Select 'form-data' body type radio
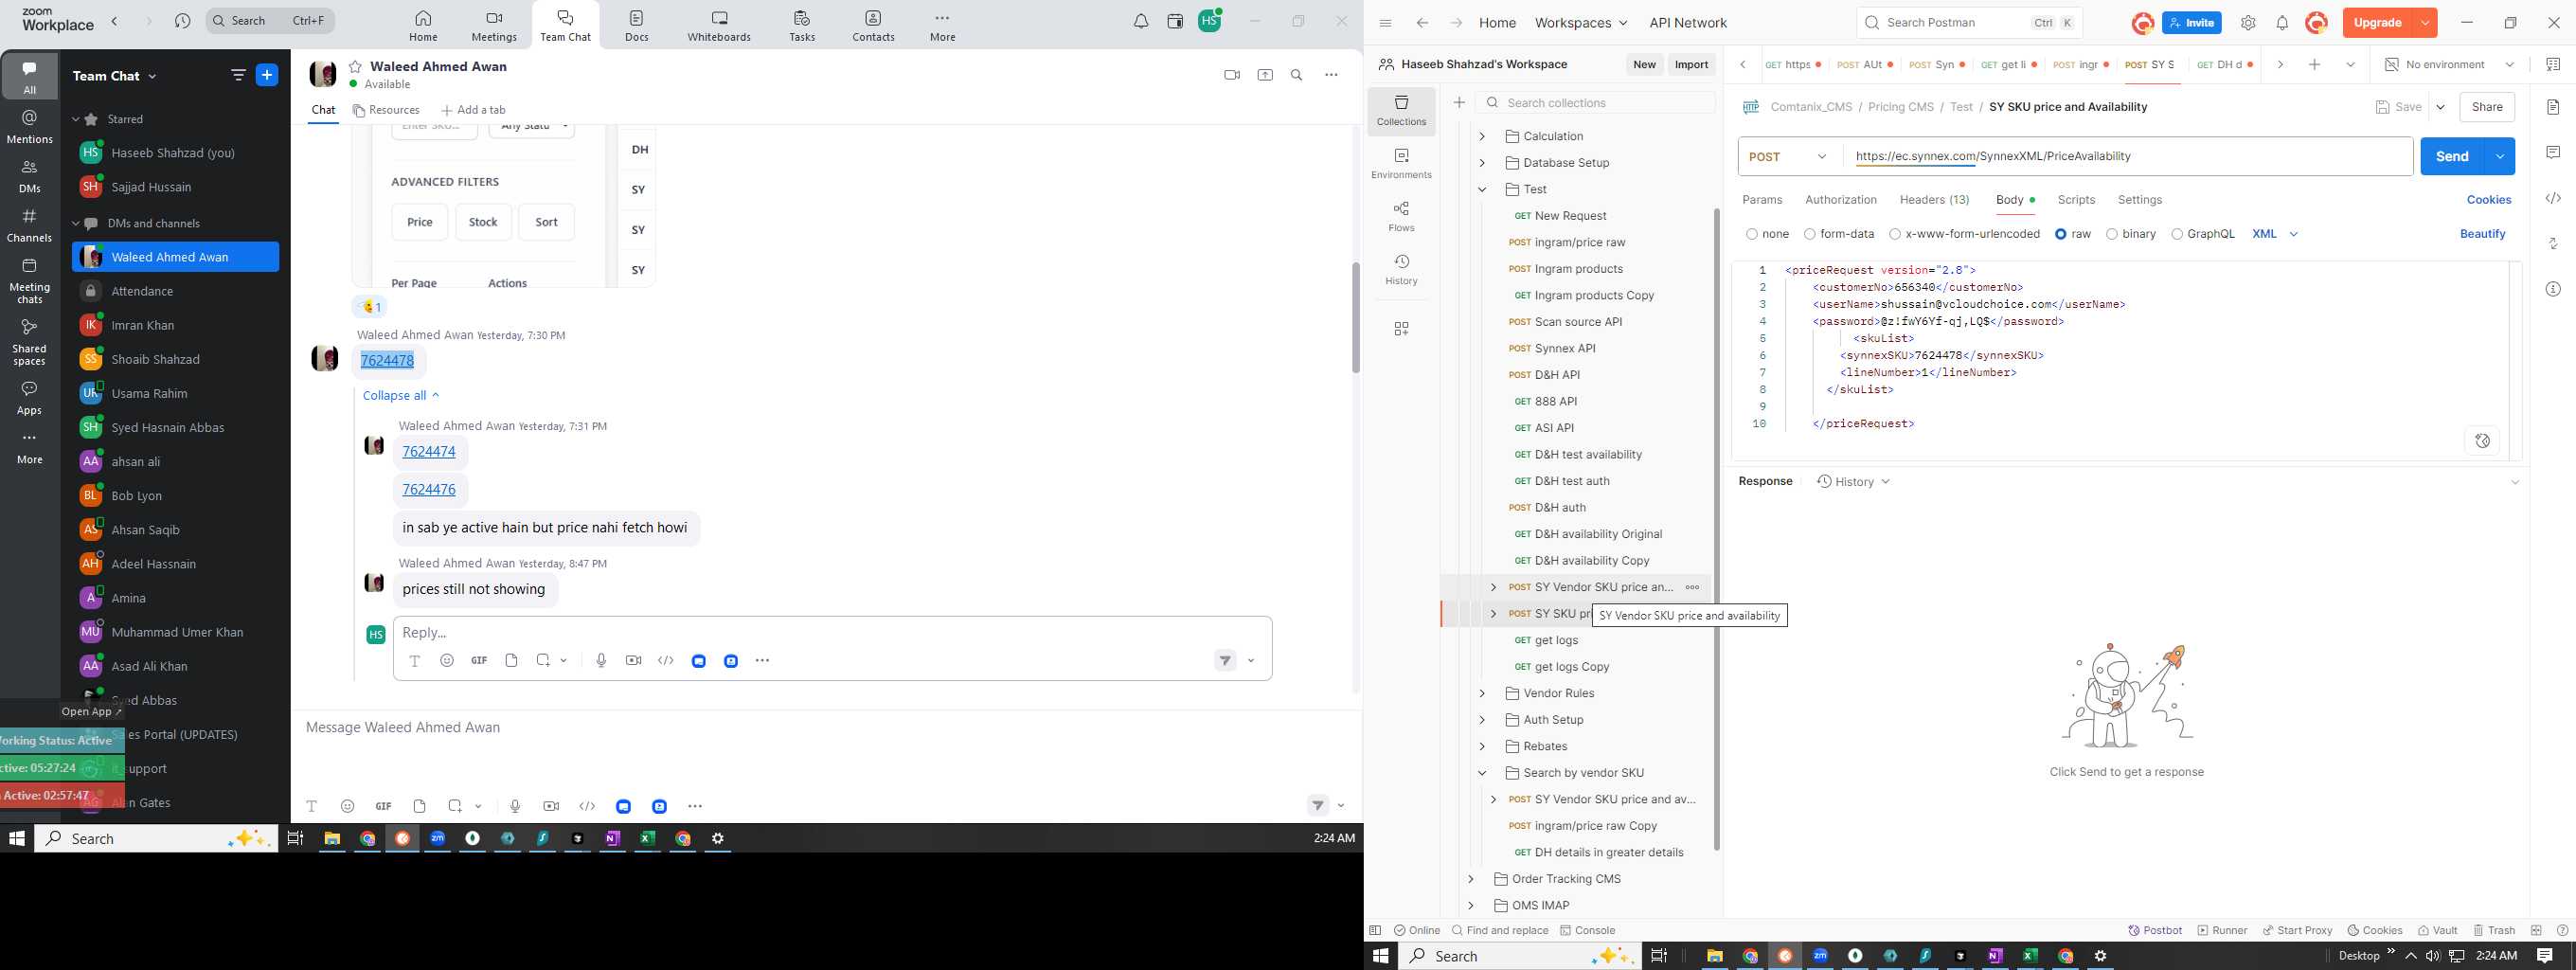 tap(1810, 234)
